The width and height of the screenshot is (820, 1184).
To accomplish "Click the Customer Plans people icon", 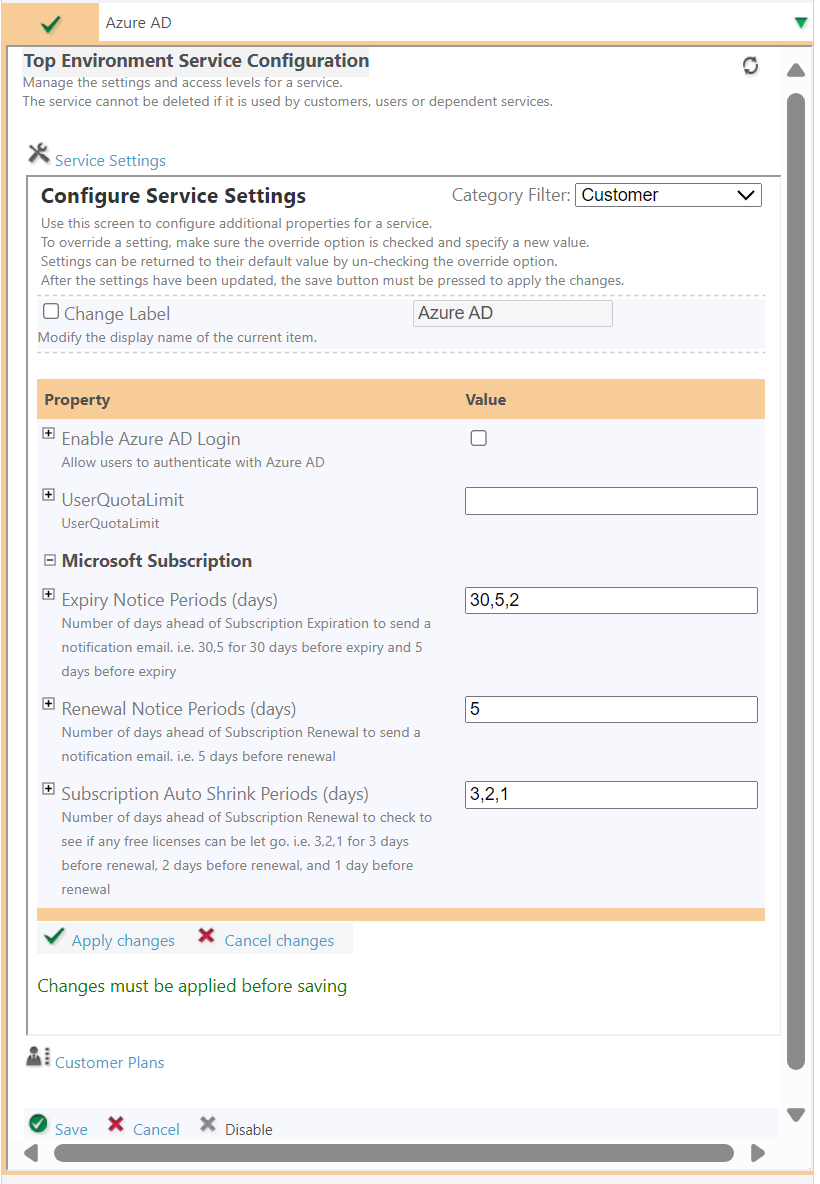I will (x=38, y=1056).
